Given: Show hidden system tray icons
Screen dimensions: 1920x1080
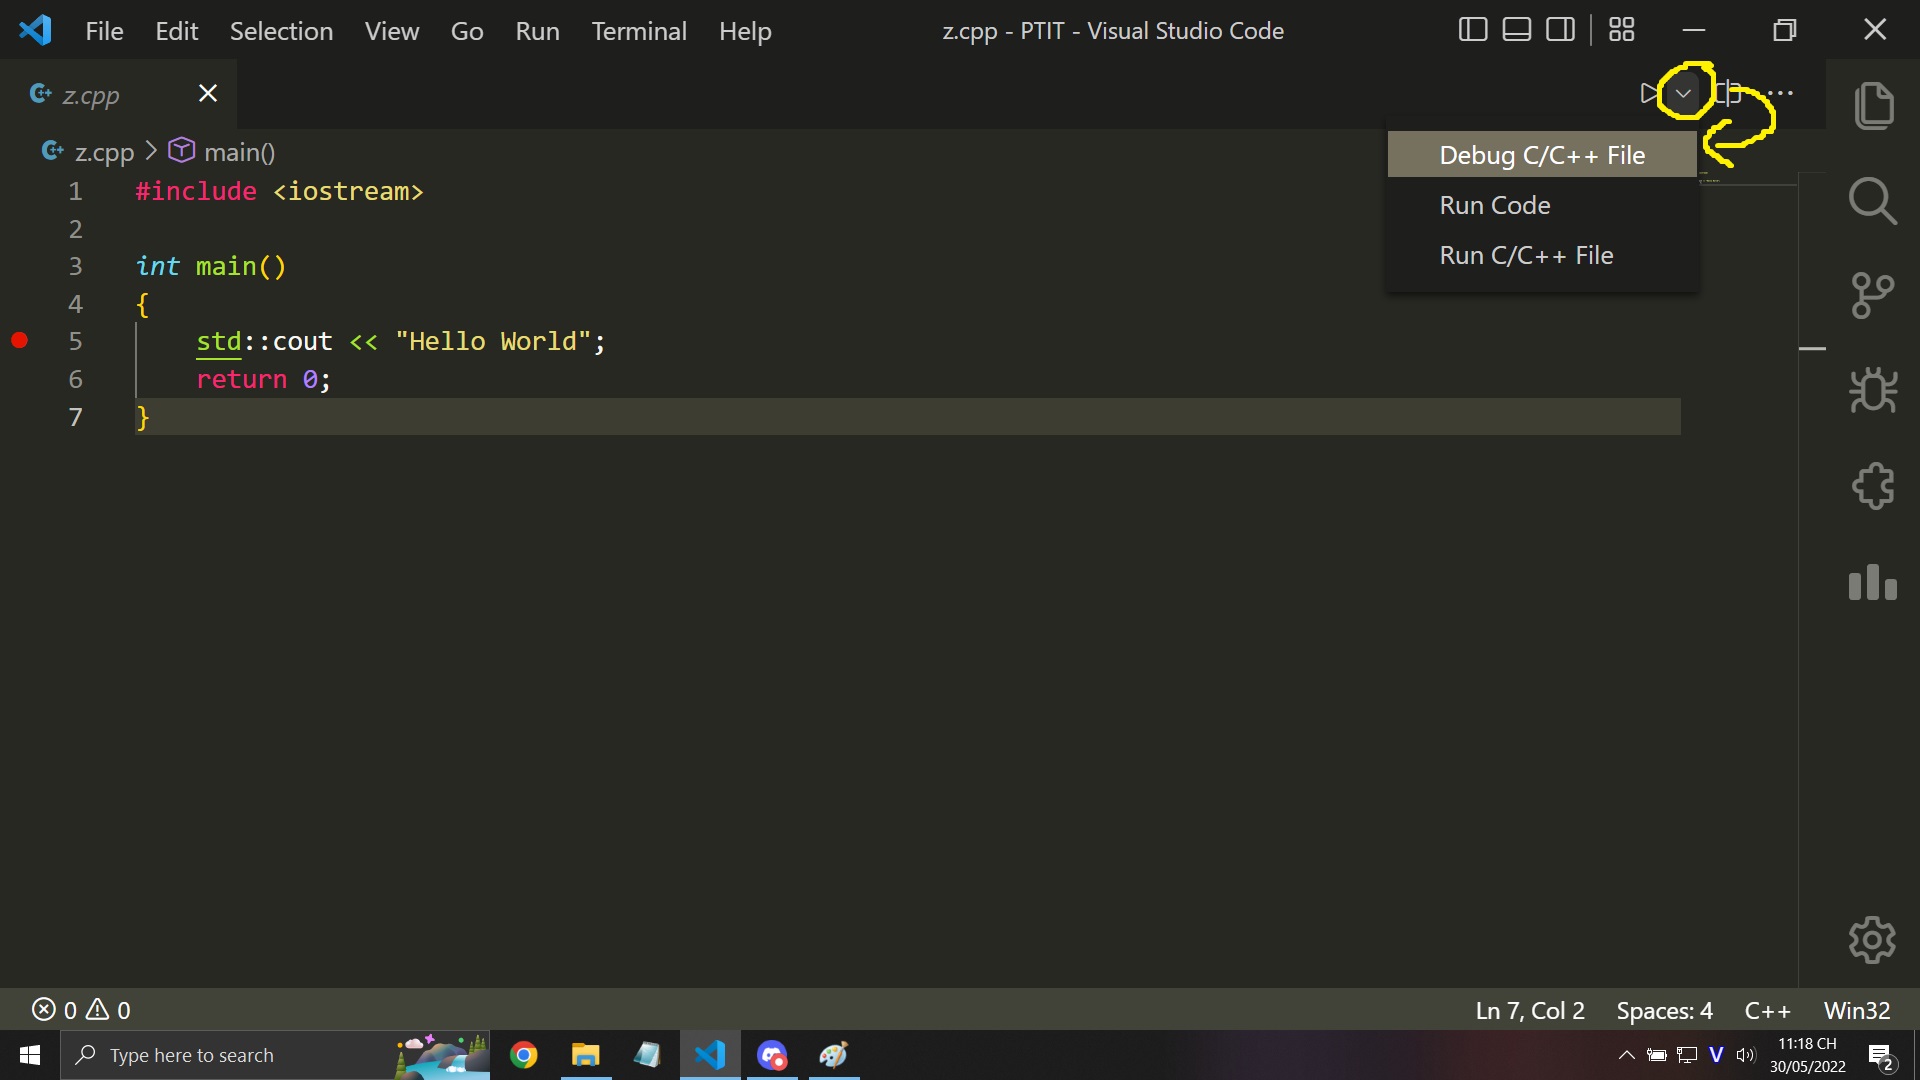Looking at the screenshot, I should [1627, 1055].
